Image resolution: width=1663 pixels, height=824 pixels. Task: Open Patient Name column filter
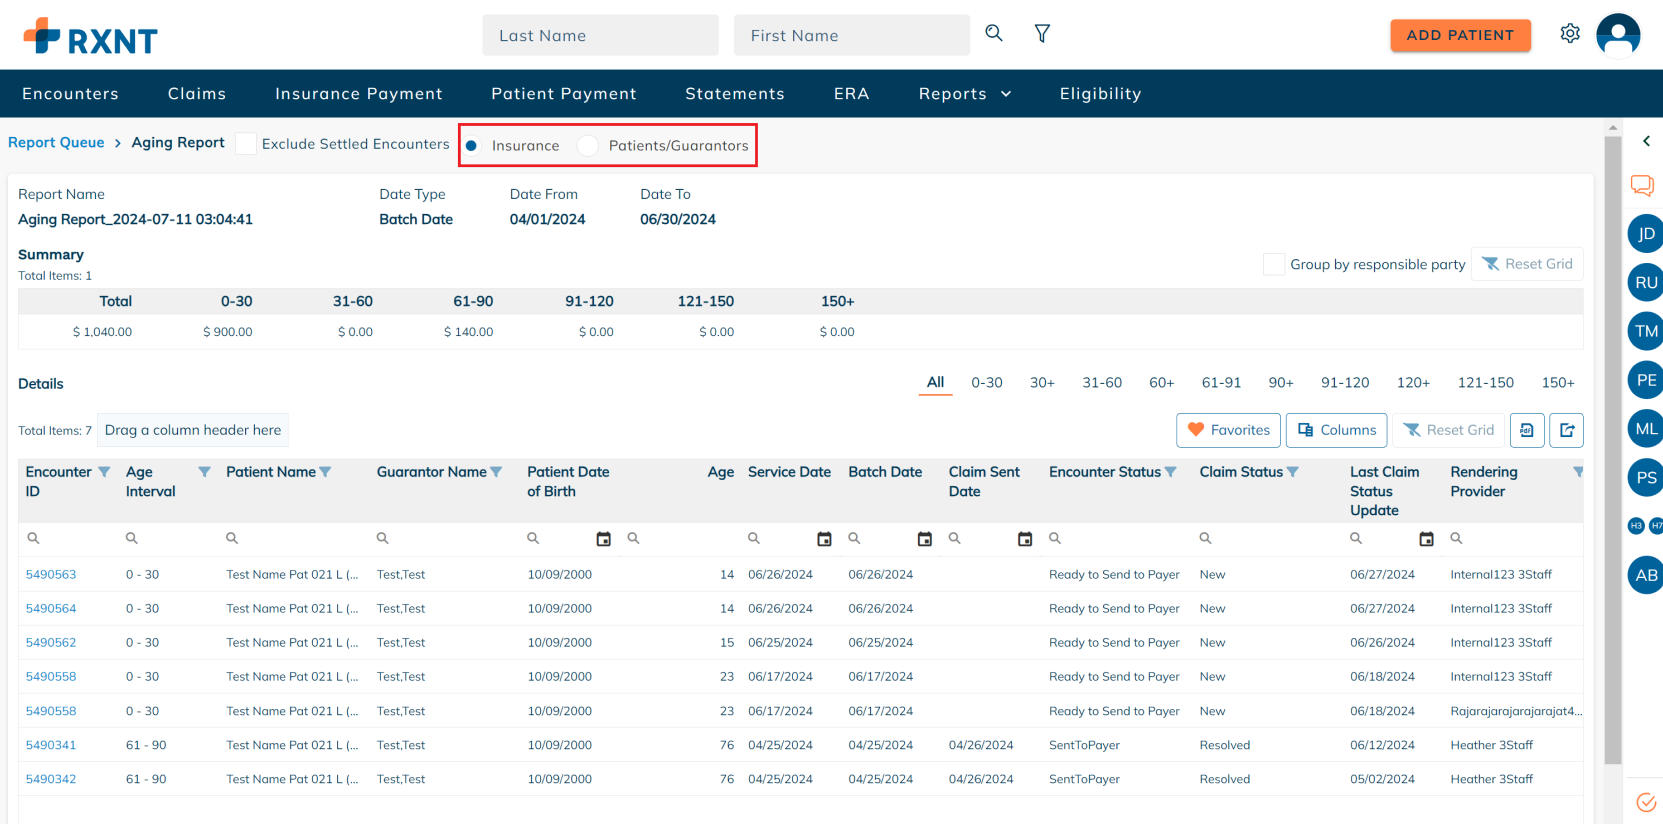click(325, 472)
